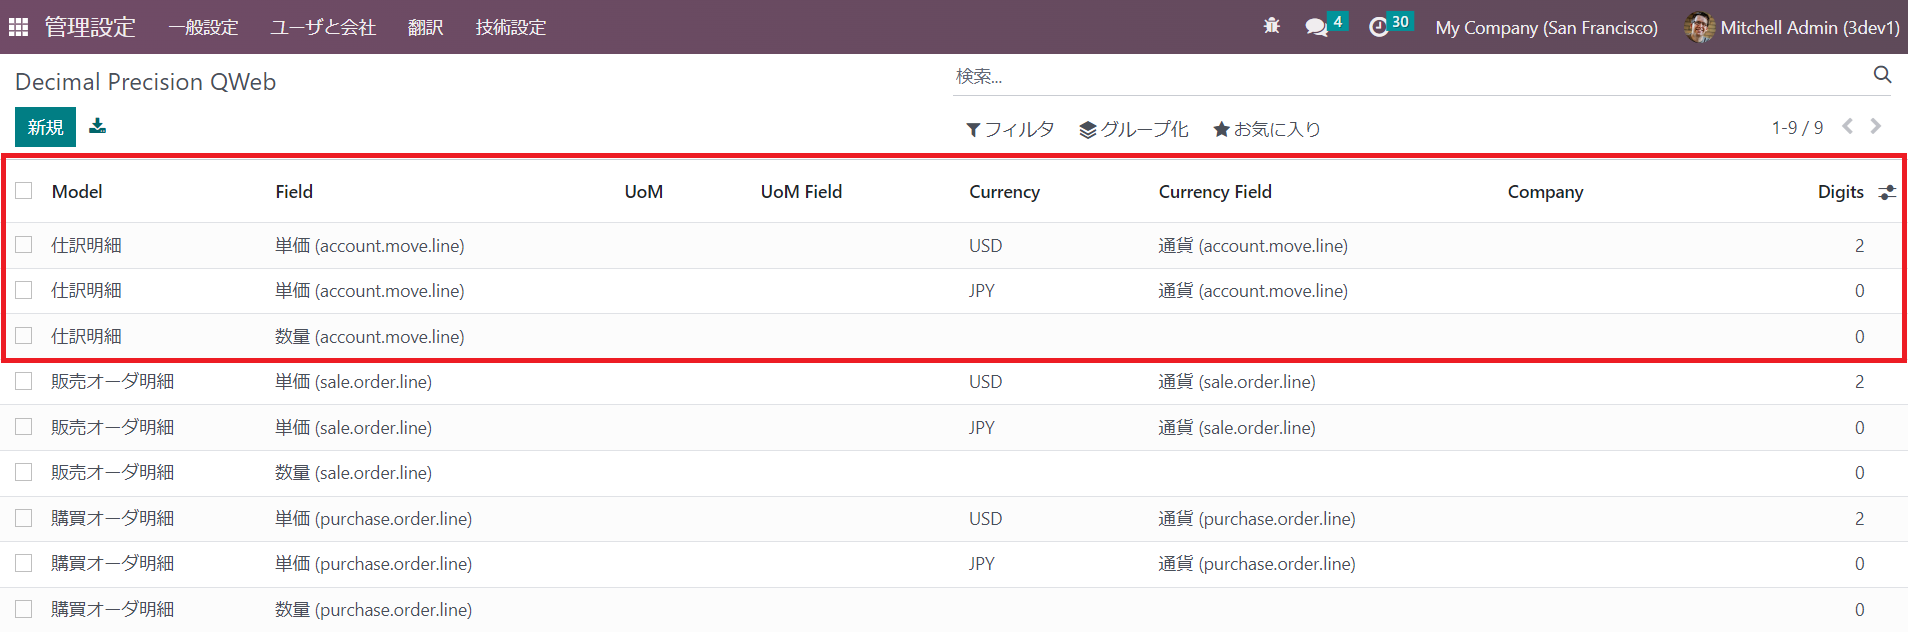Click the debug bug icon
This screenshot has width=1908, height=632.
tap(1271, 27)
